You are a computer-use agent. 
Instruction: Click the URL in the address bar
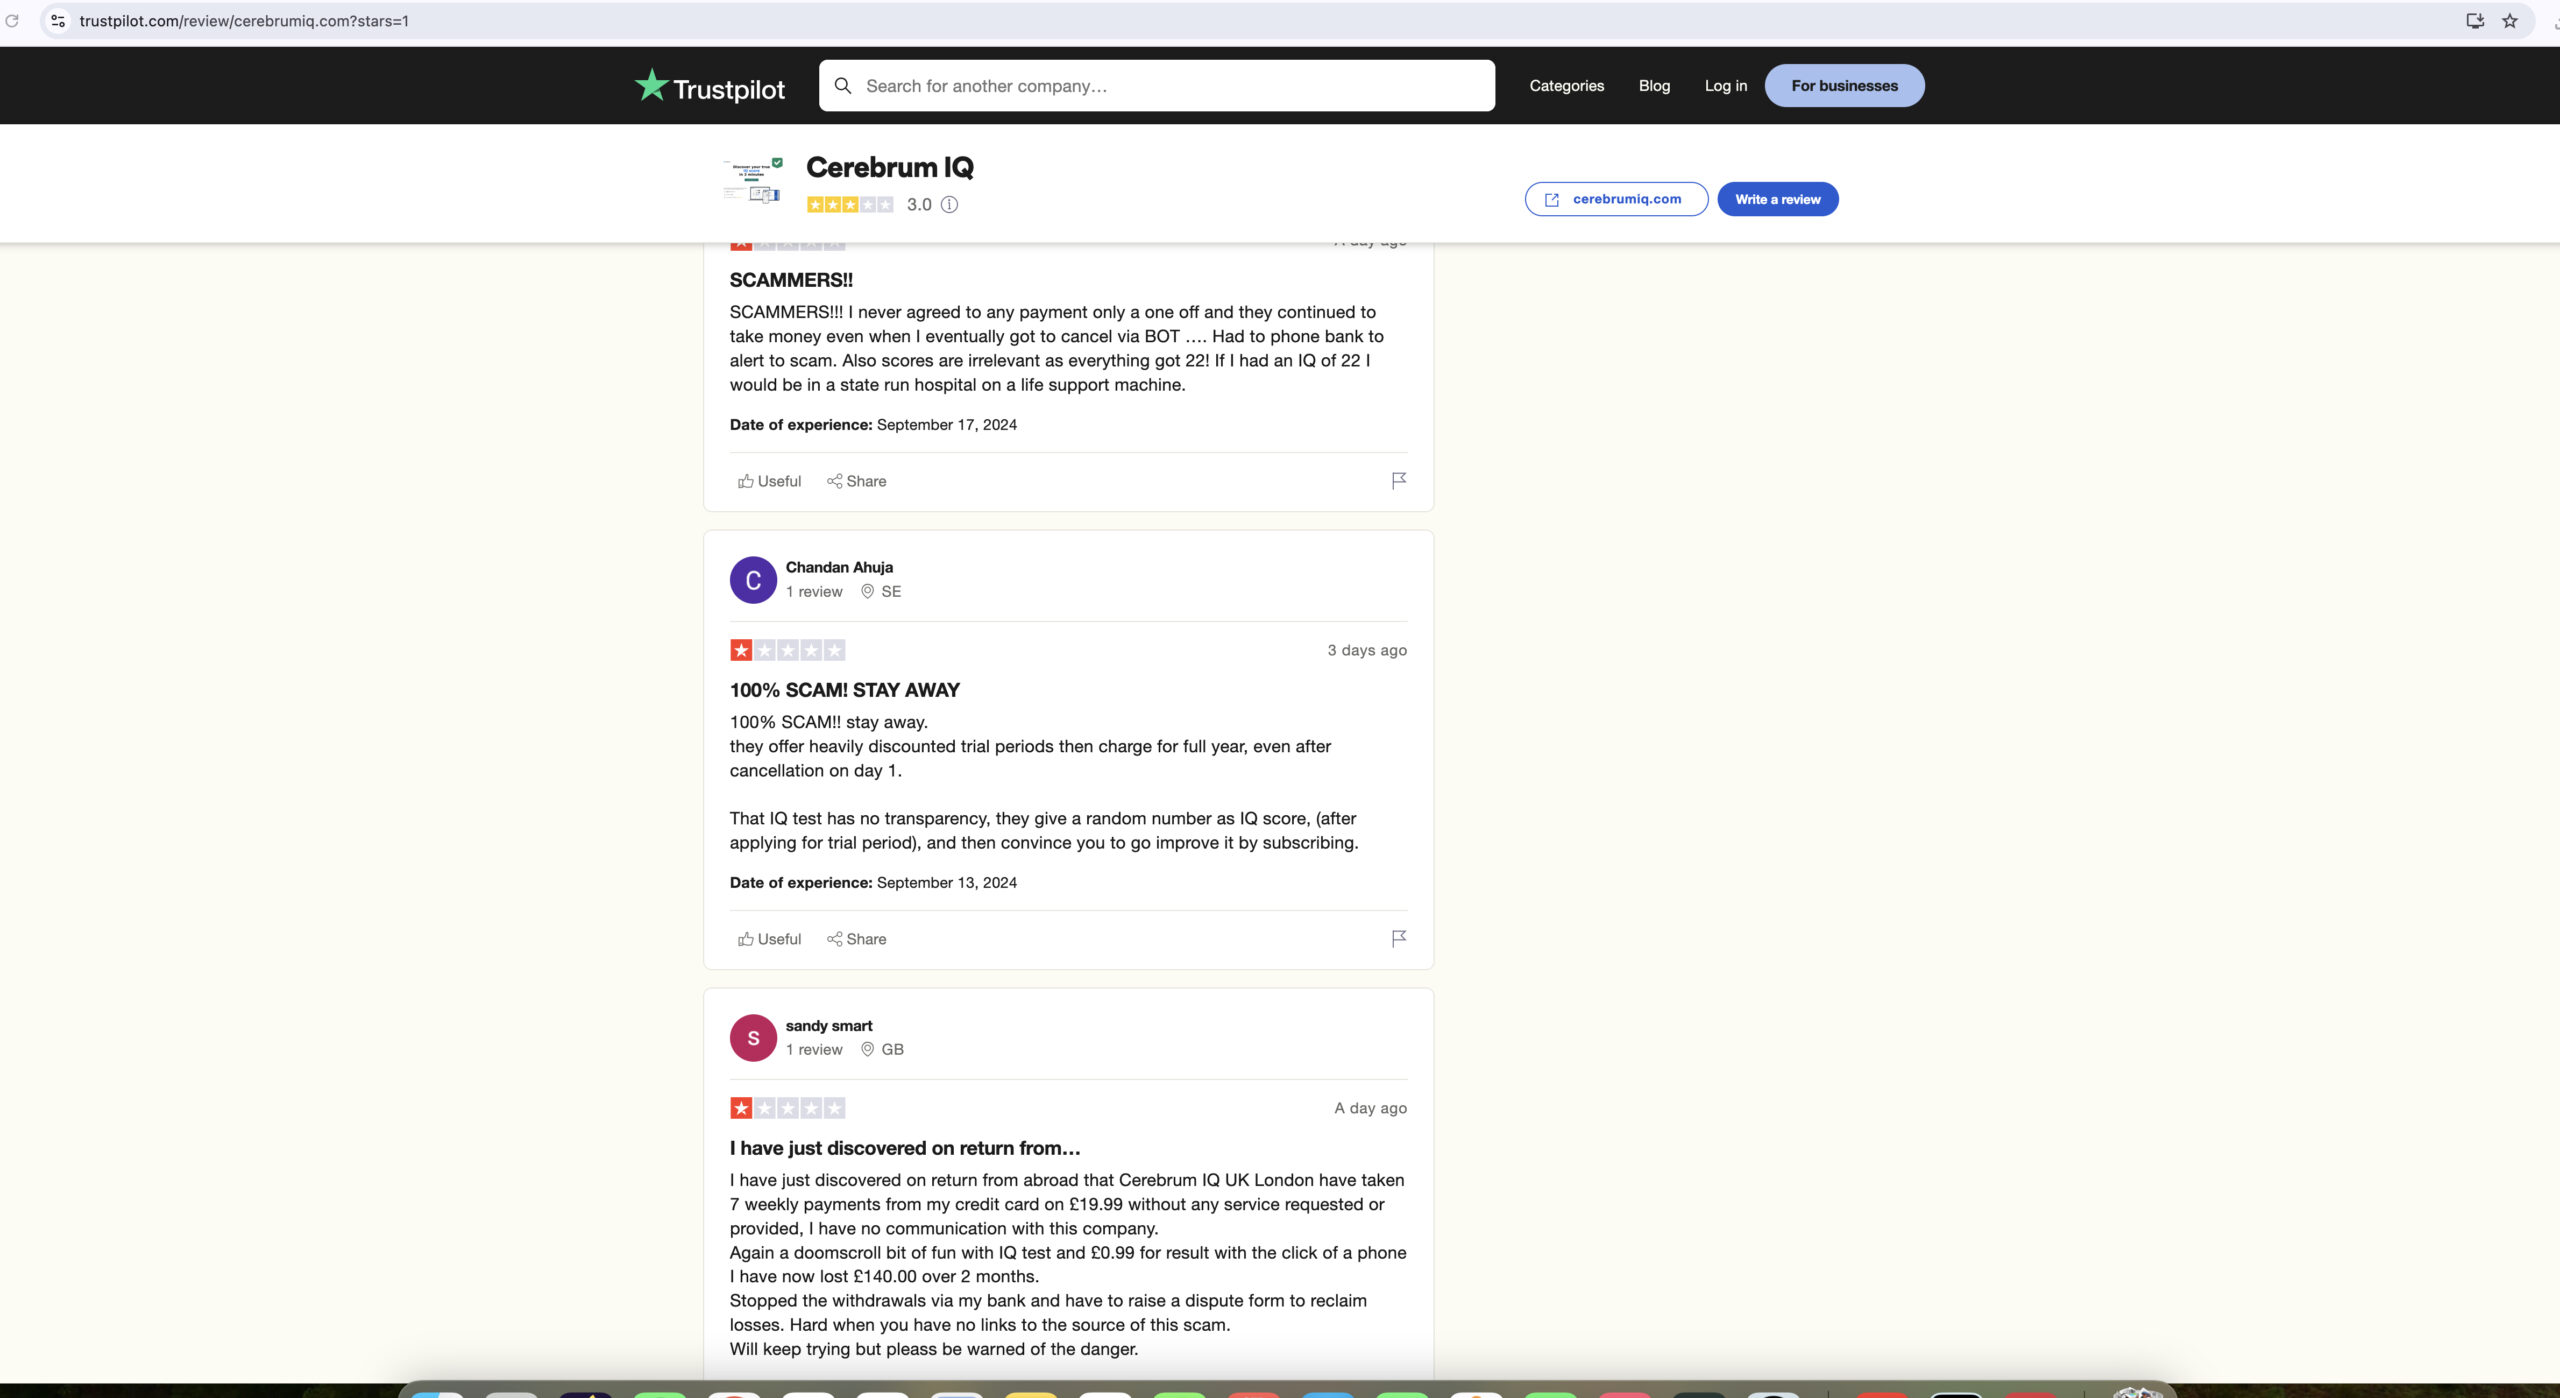pos(244,20)
